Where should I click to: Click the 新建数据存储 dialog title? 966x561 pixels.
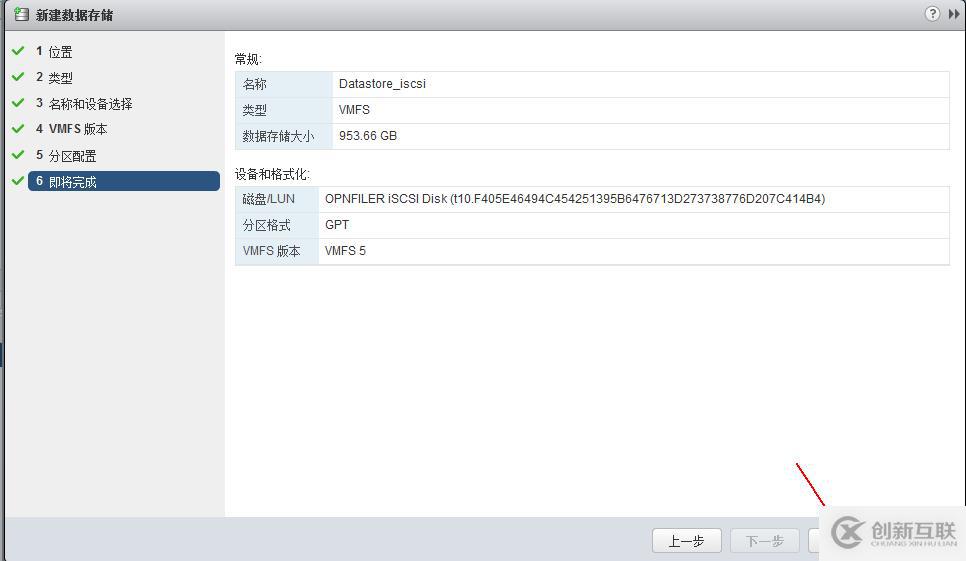(x=75, y=15)
